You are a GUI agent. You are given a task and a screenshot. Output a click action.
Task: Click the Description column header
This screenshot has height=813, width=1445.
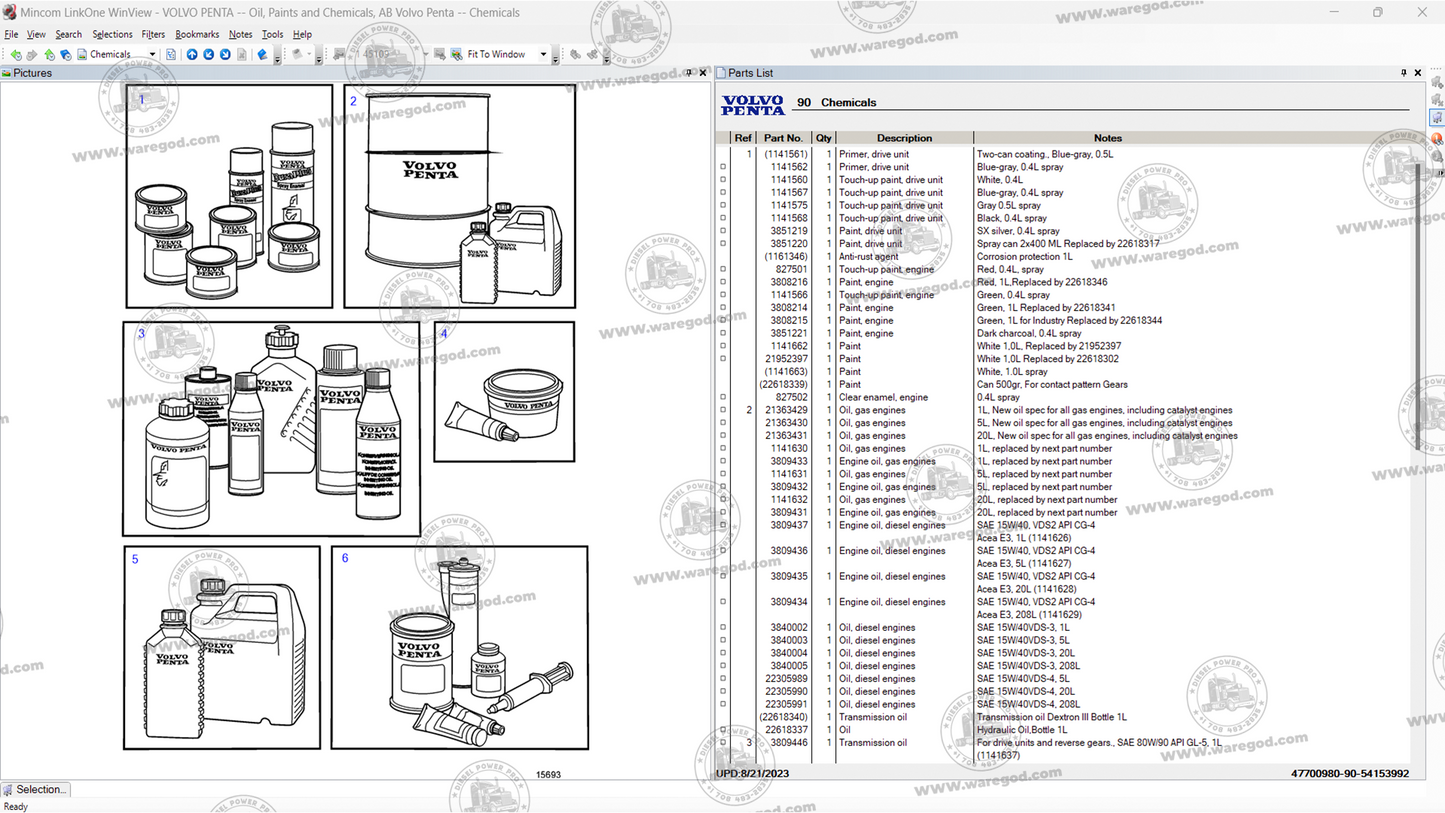point(904,138)
